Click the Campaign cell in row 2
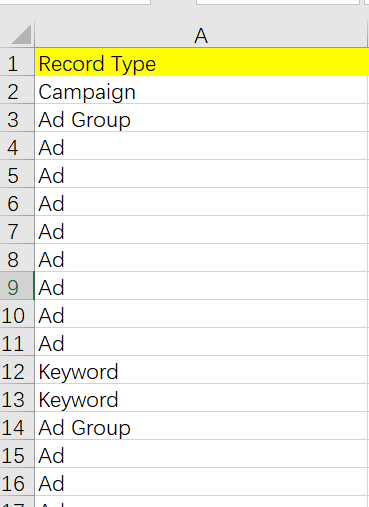This screenshot has height=507, width=369. pyautogui.click(x=202, y=90)
